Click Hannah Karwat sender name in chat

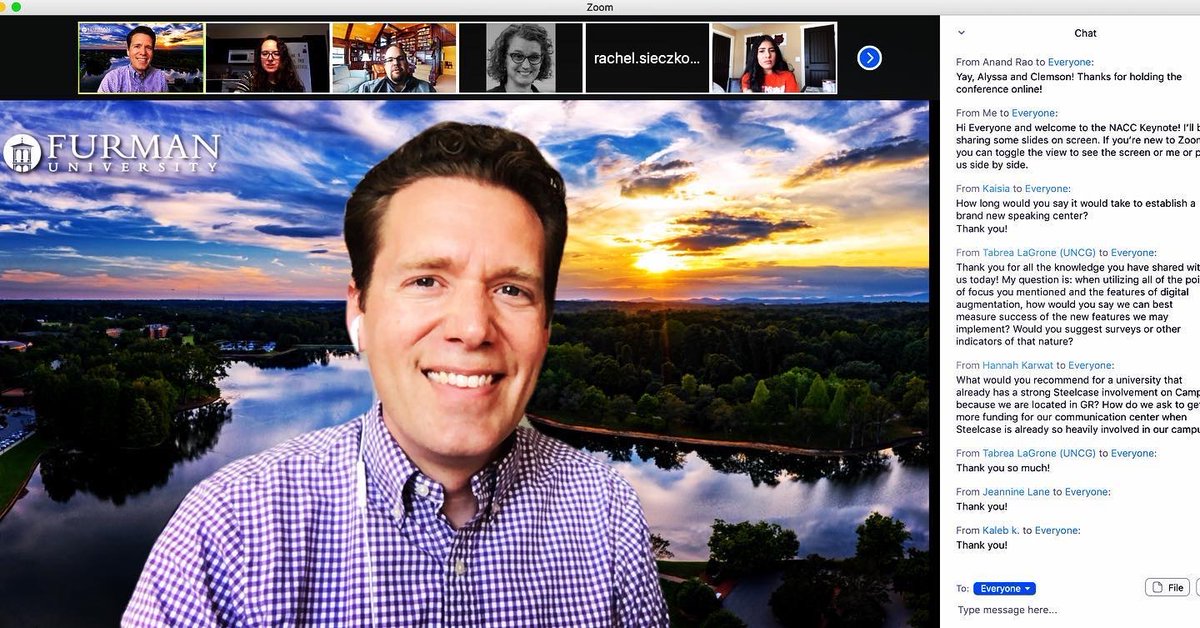coord(1018,366)
